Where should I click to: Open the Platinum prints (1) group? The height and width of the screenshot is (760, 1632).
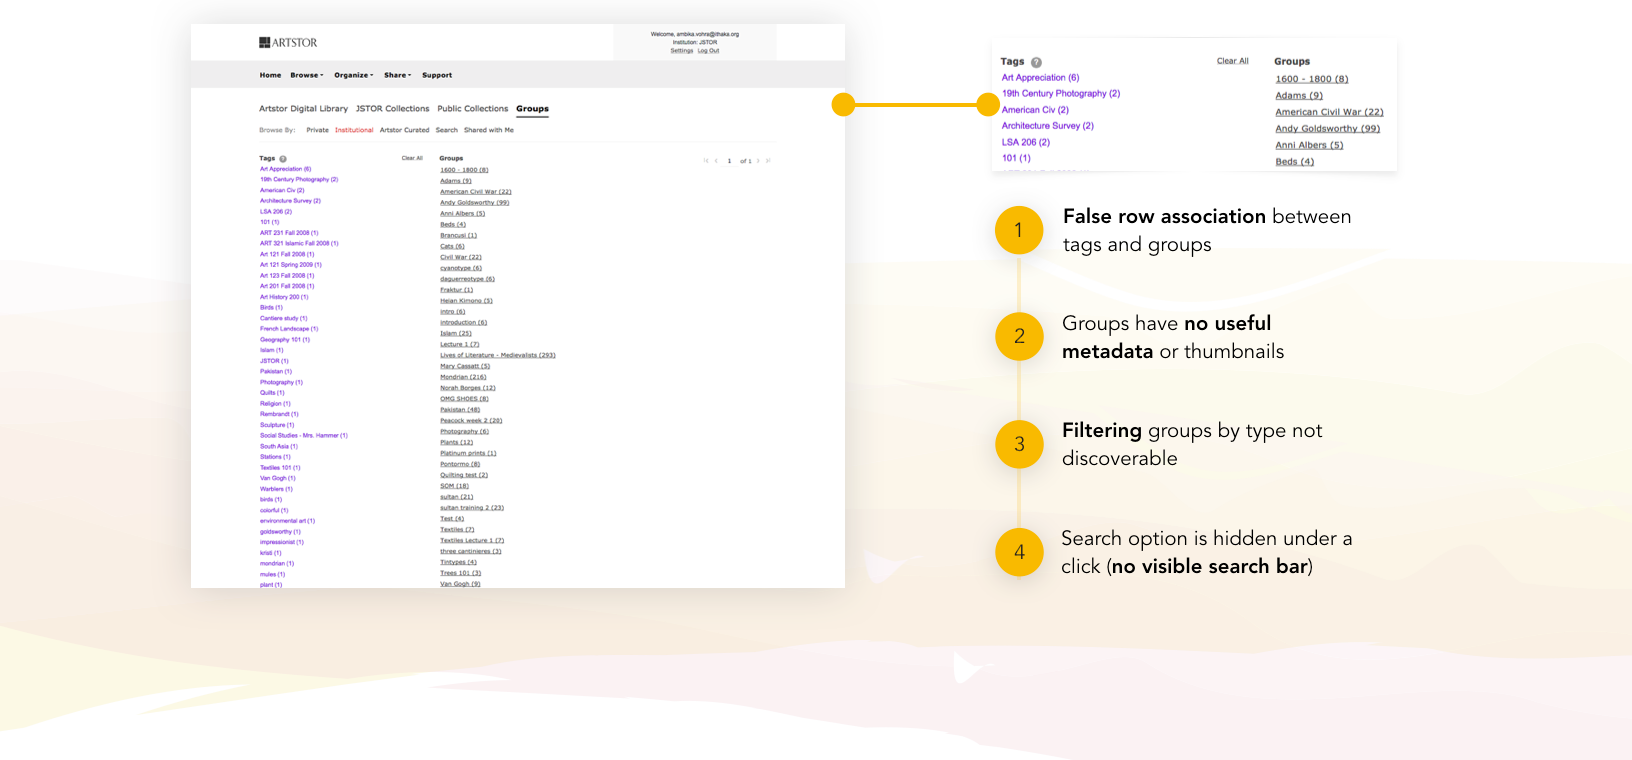click(468, 453)
